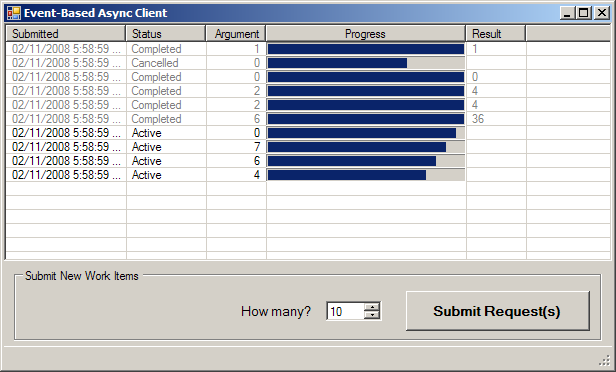616x372 pixels.
Task: Click the Submit New Work Items group label
Action: coord(82,276)
